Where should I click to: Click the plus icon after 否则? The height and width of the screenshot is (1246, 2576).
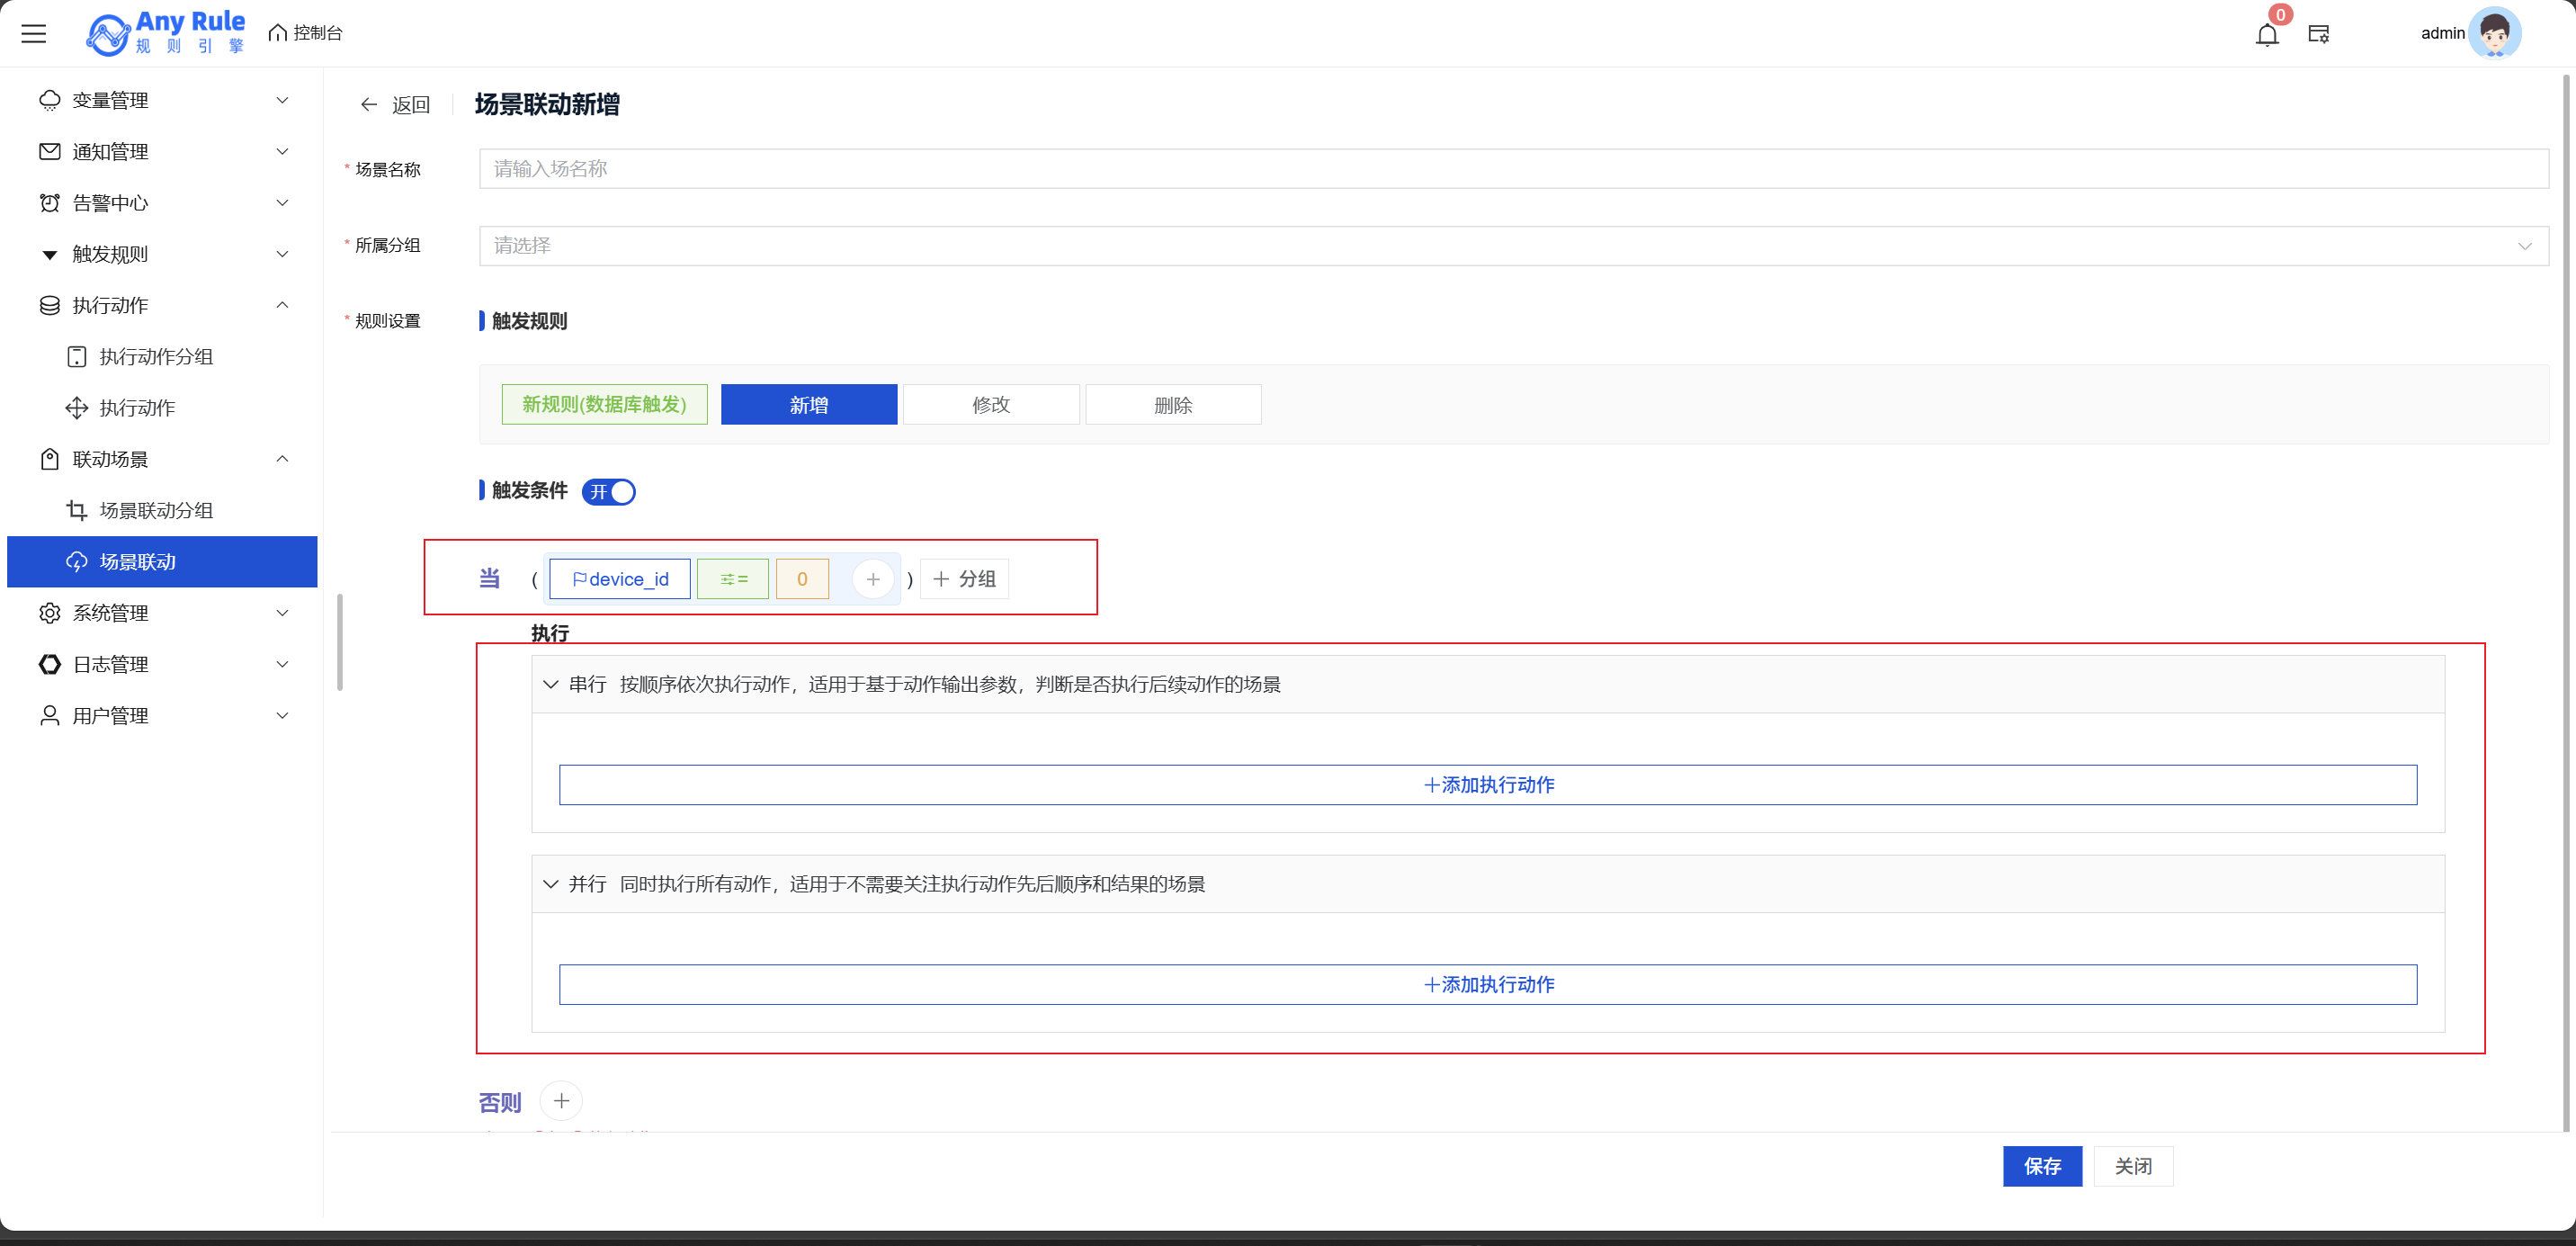tap(561, 1101)
